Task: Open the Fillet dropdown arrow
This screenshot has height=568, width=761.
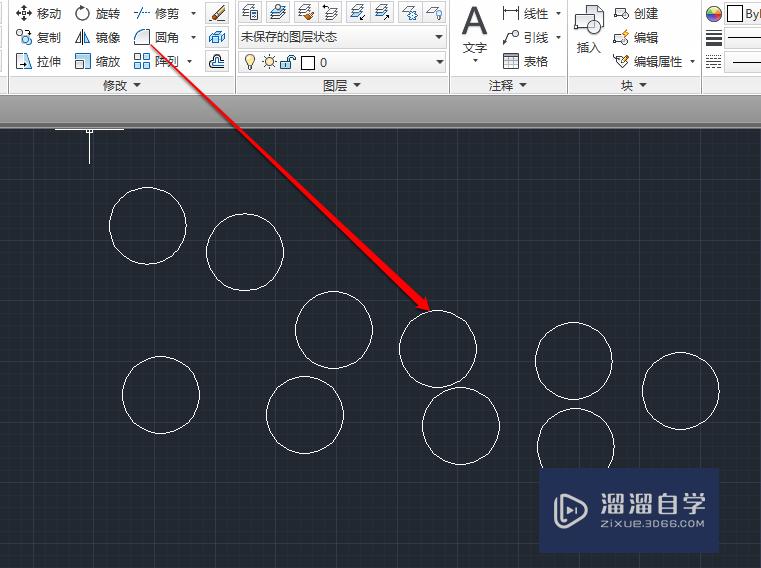Action: 194,37
